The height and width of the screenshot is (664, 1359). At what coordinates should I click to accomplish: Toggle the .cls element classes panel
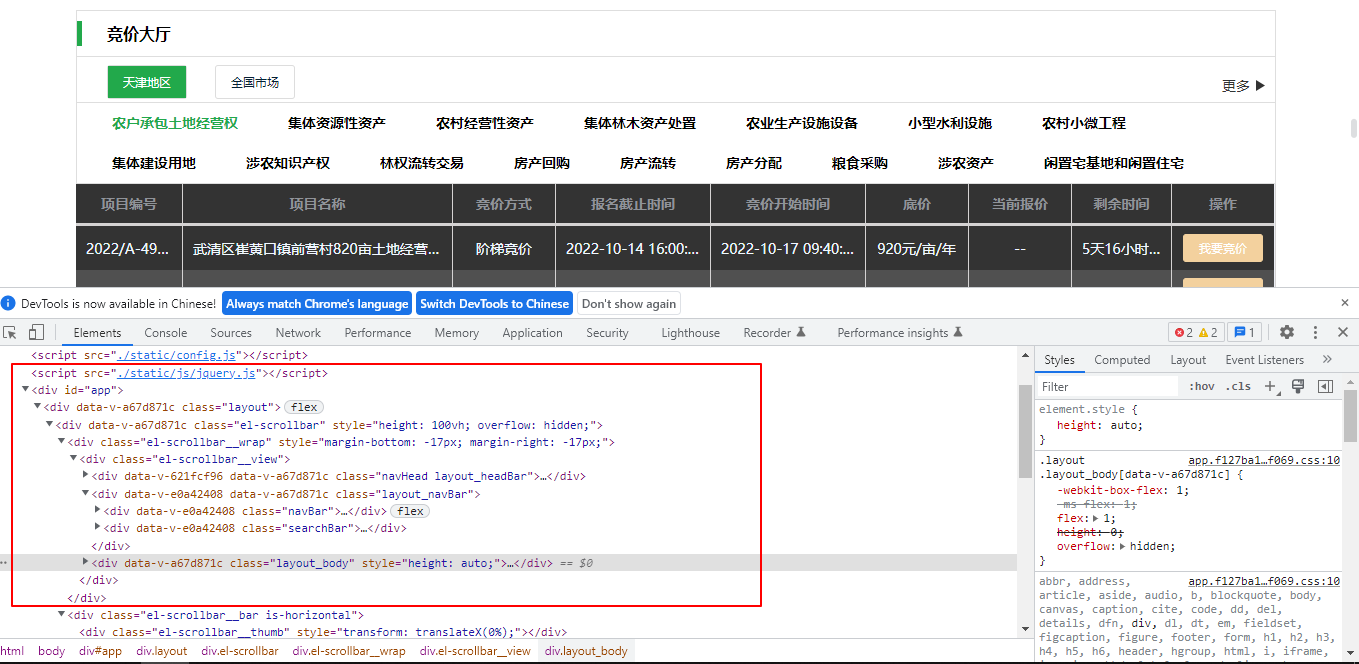(1239, 387)
